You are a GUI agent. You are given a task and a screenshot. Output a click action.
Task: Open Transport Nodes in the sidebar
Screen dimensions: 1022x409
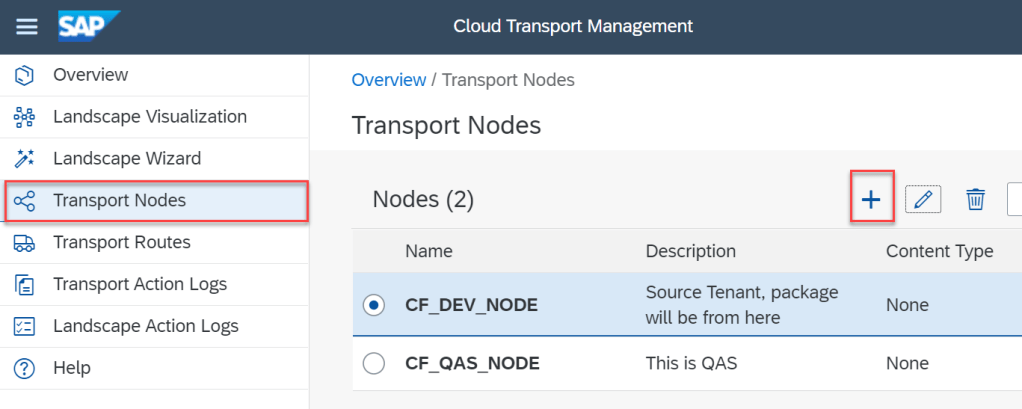point(119,200)
